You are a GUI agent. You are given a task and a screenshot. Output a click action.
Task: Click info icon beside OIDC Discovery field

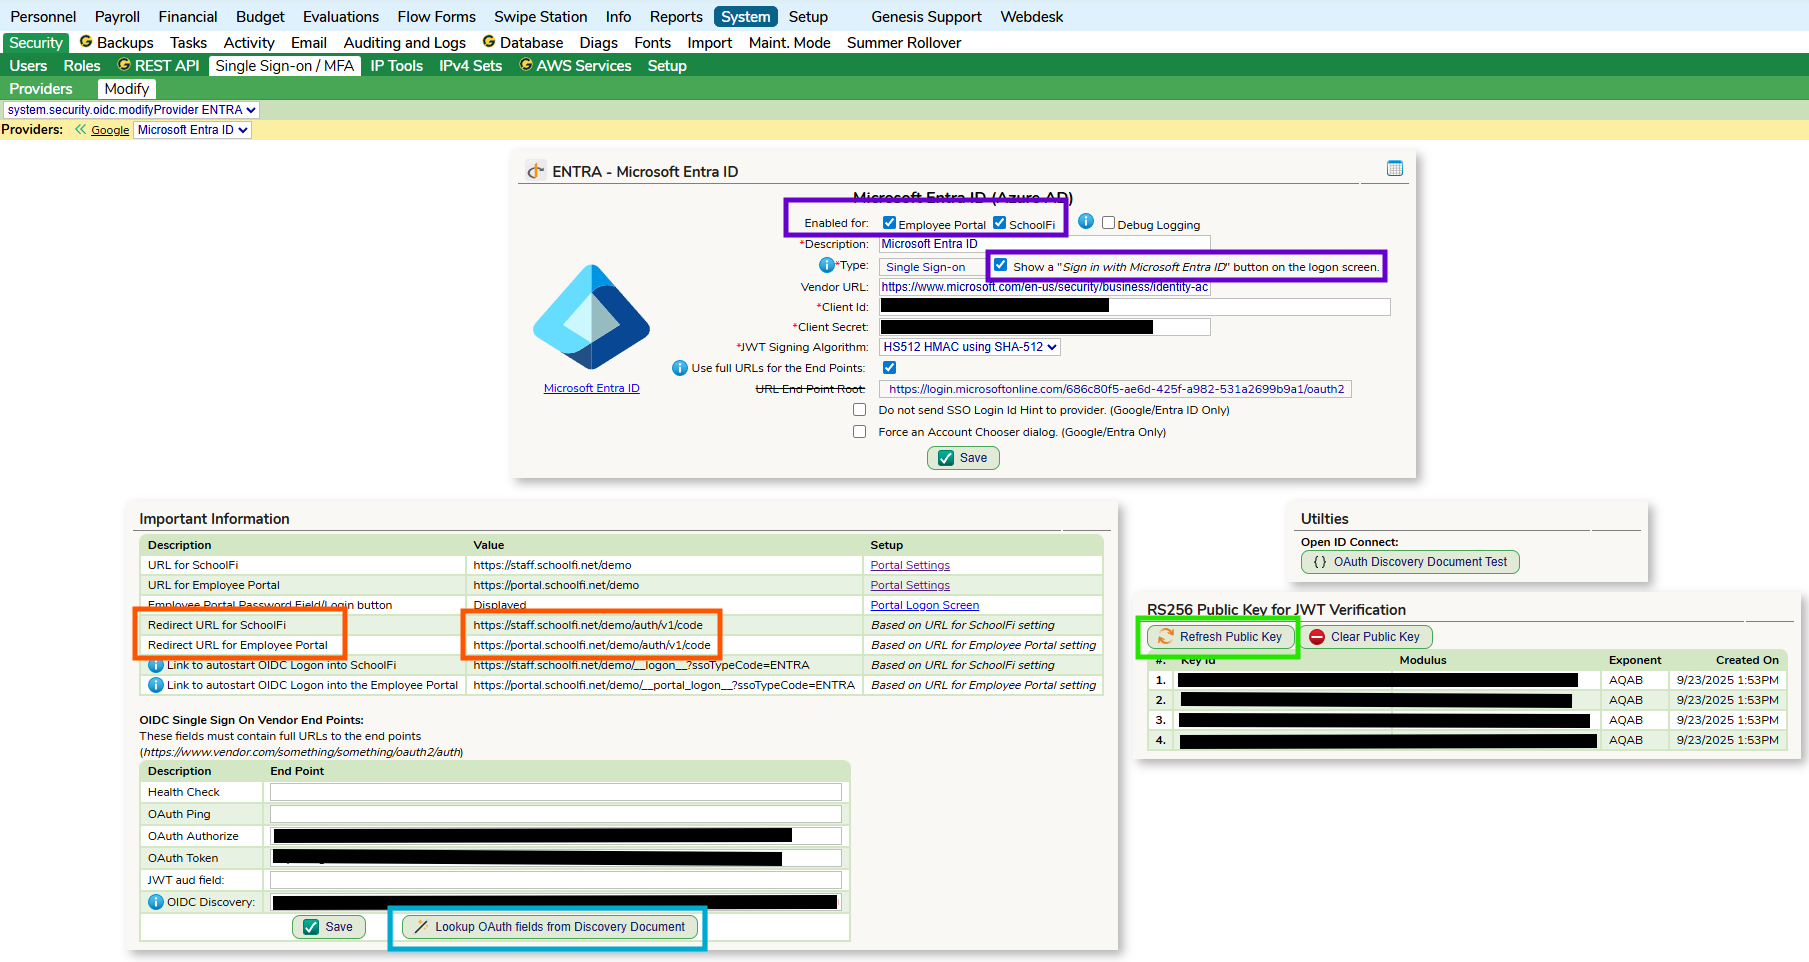156,902
